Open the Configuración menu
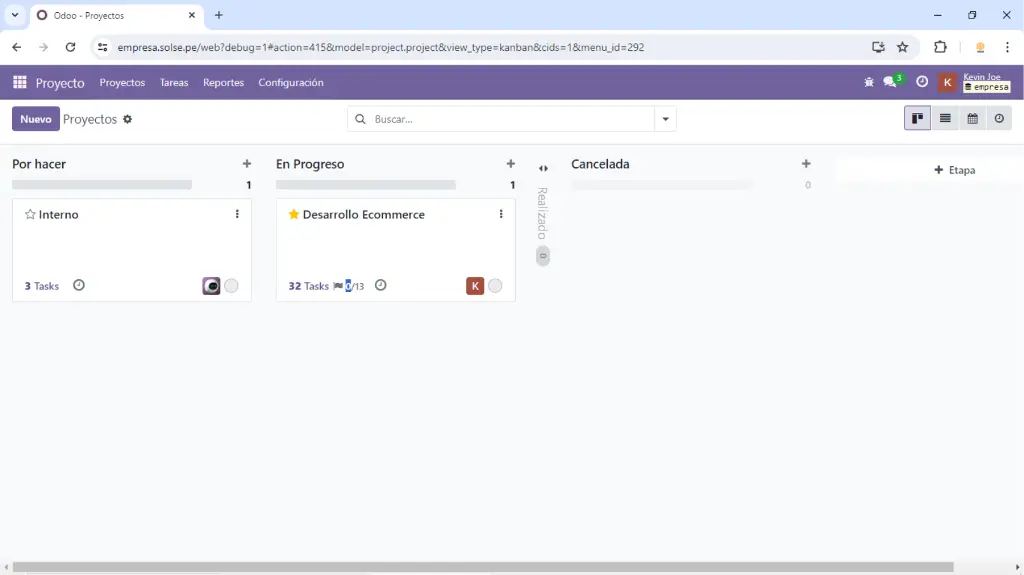The height and width of the screenshot is (575, 1024). 290,83
